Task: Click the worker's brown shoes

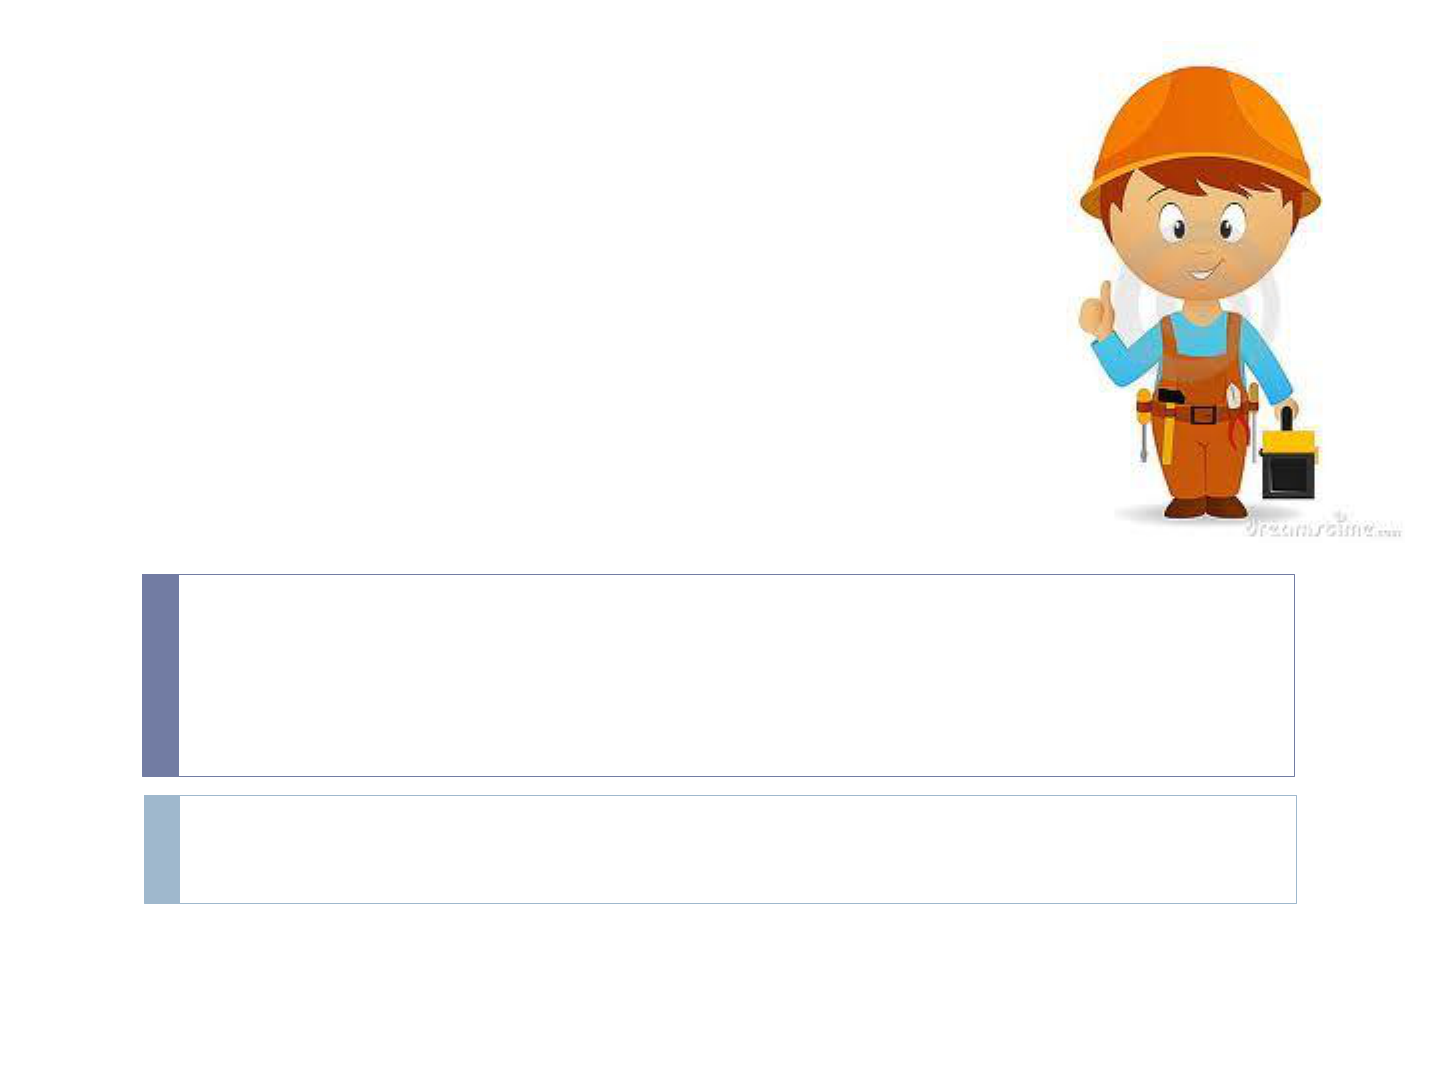Action: (x=1206, y=507)
